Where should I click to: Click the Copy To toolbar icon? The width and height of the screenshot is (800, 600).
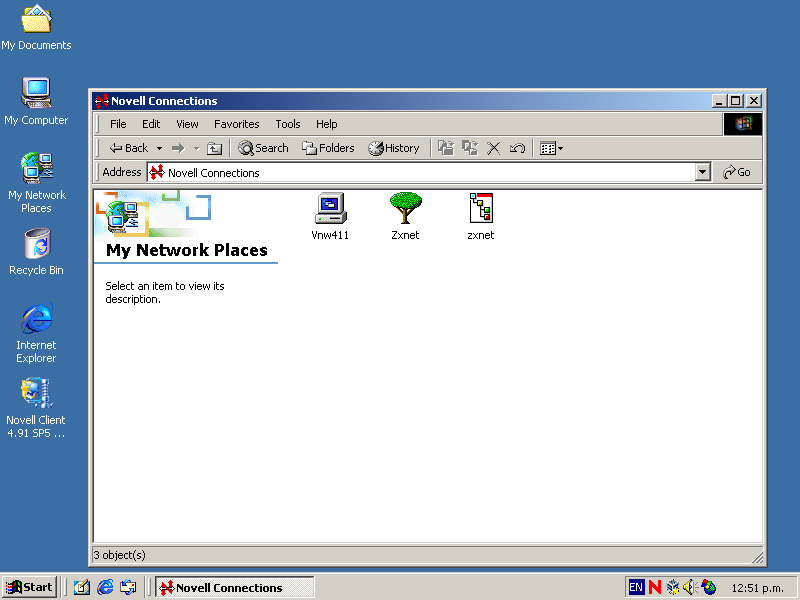(x=470, y=148)
